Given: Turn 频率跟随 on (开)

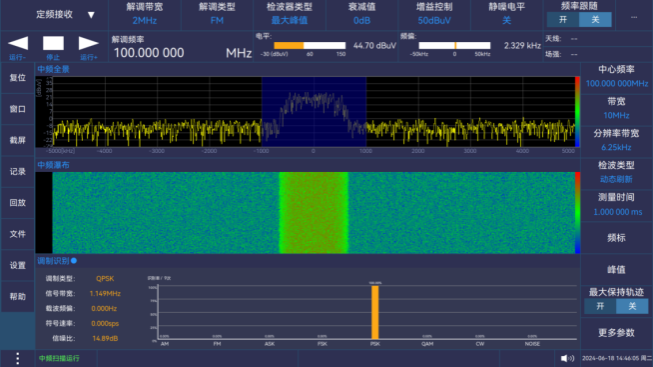Looking at the screenshot, I should tap(563, 20).
